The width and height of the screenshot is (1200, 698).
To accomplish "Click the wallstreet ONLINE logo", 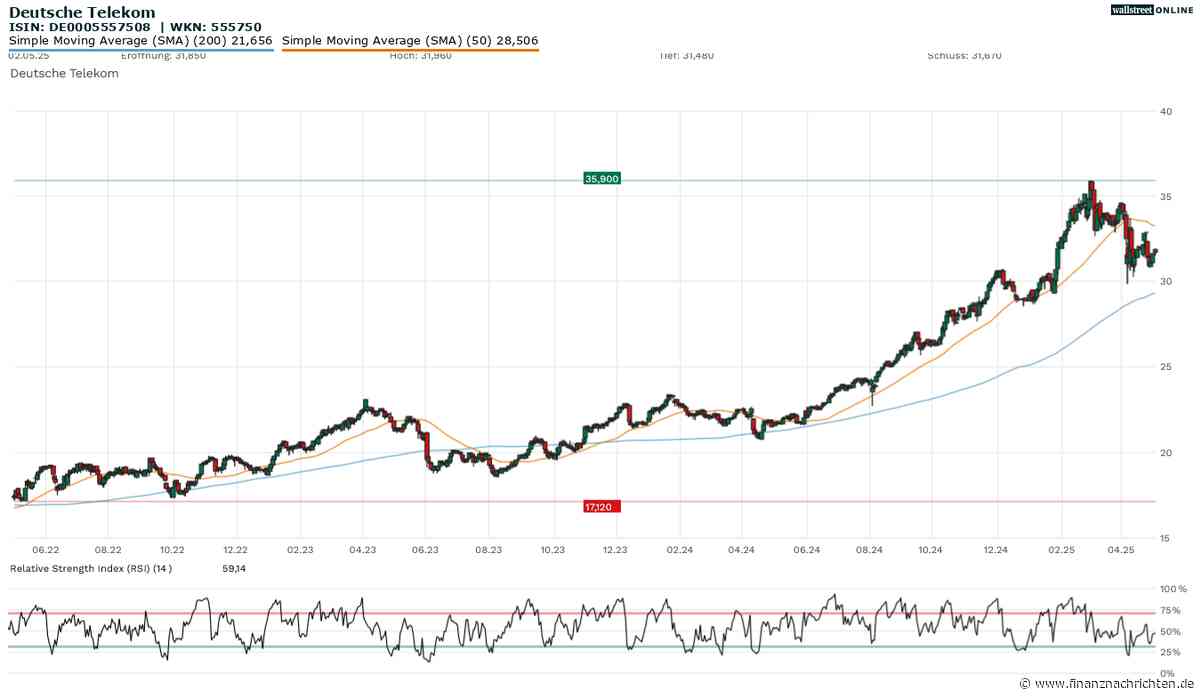I will point(1152,10).
